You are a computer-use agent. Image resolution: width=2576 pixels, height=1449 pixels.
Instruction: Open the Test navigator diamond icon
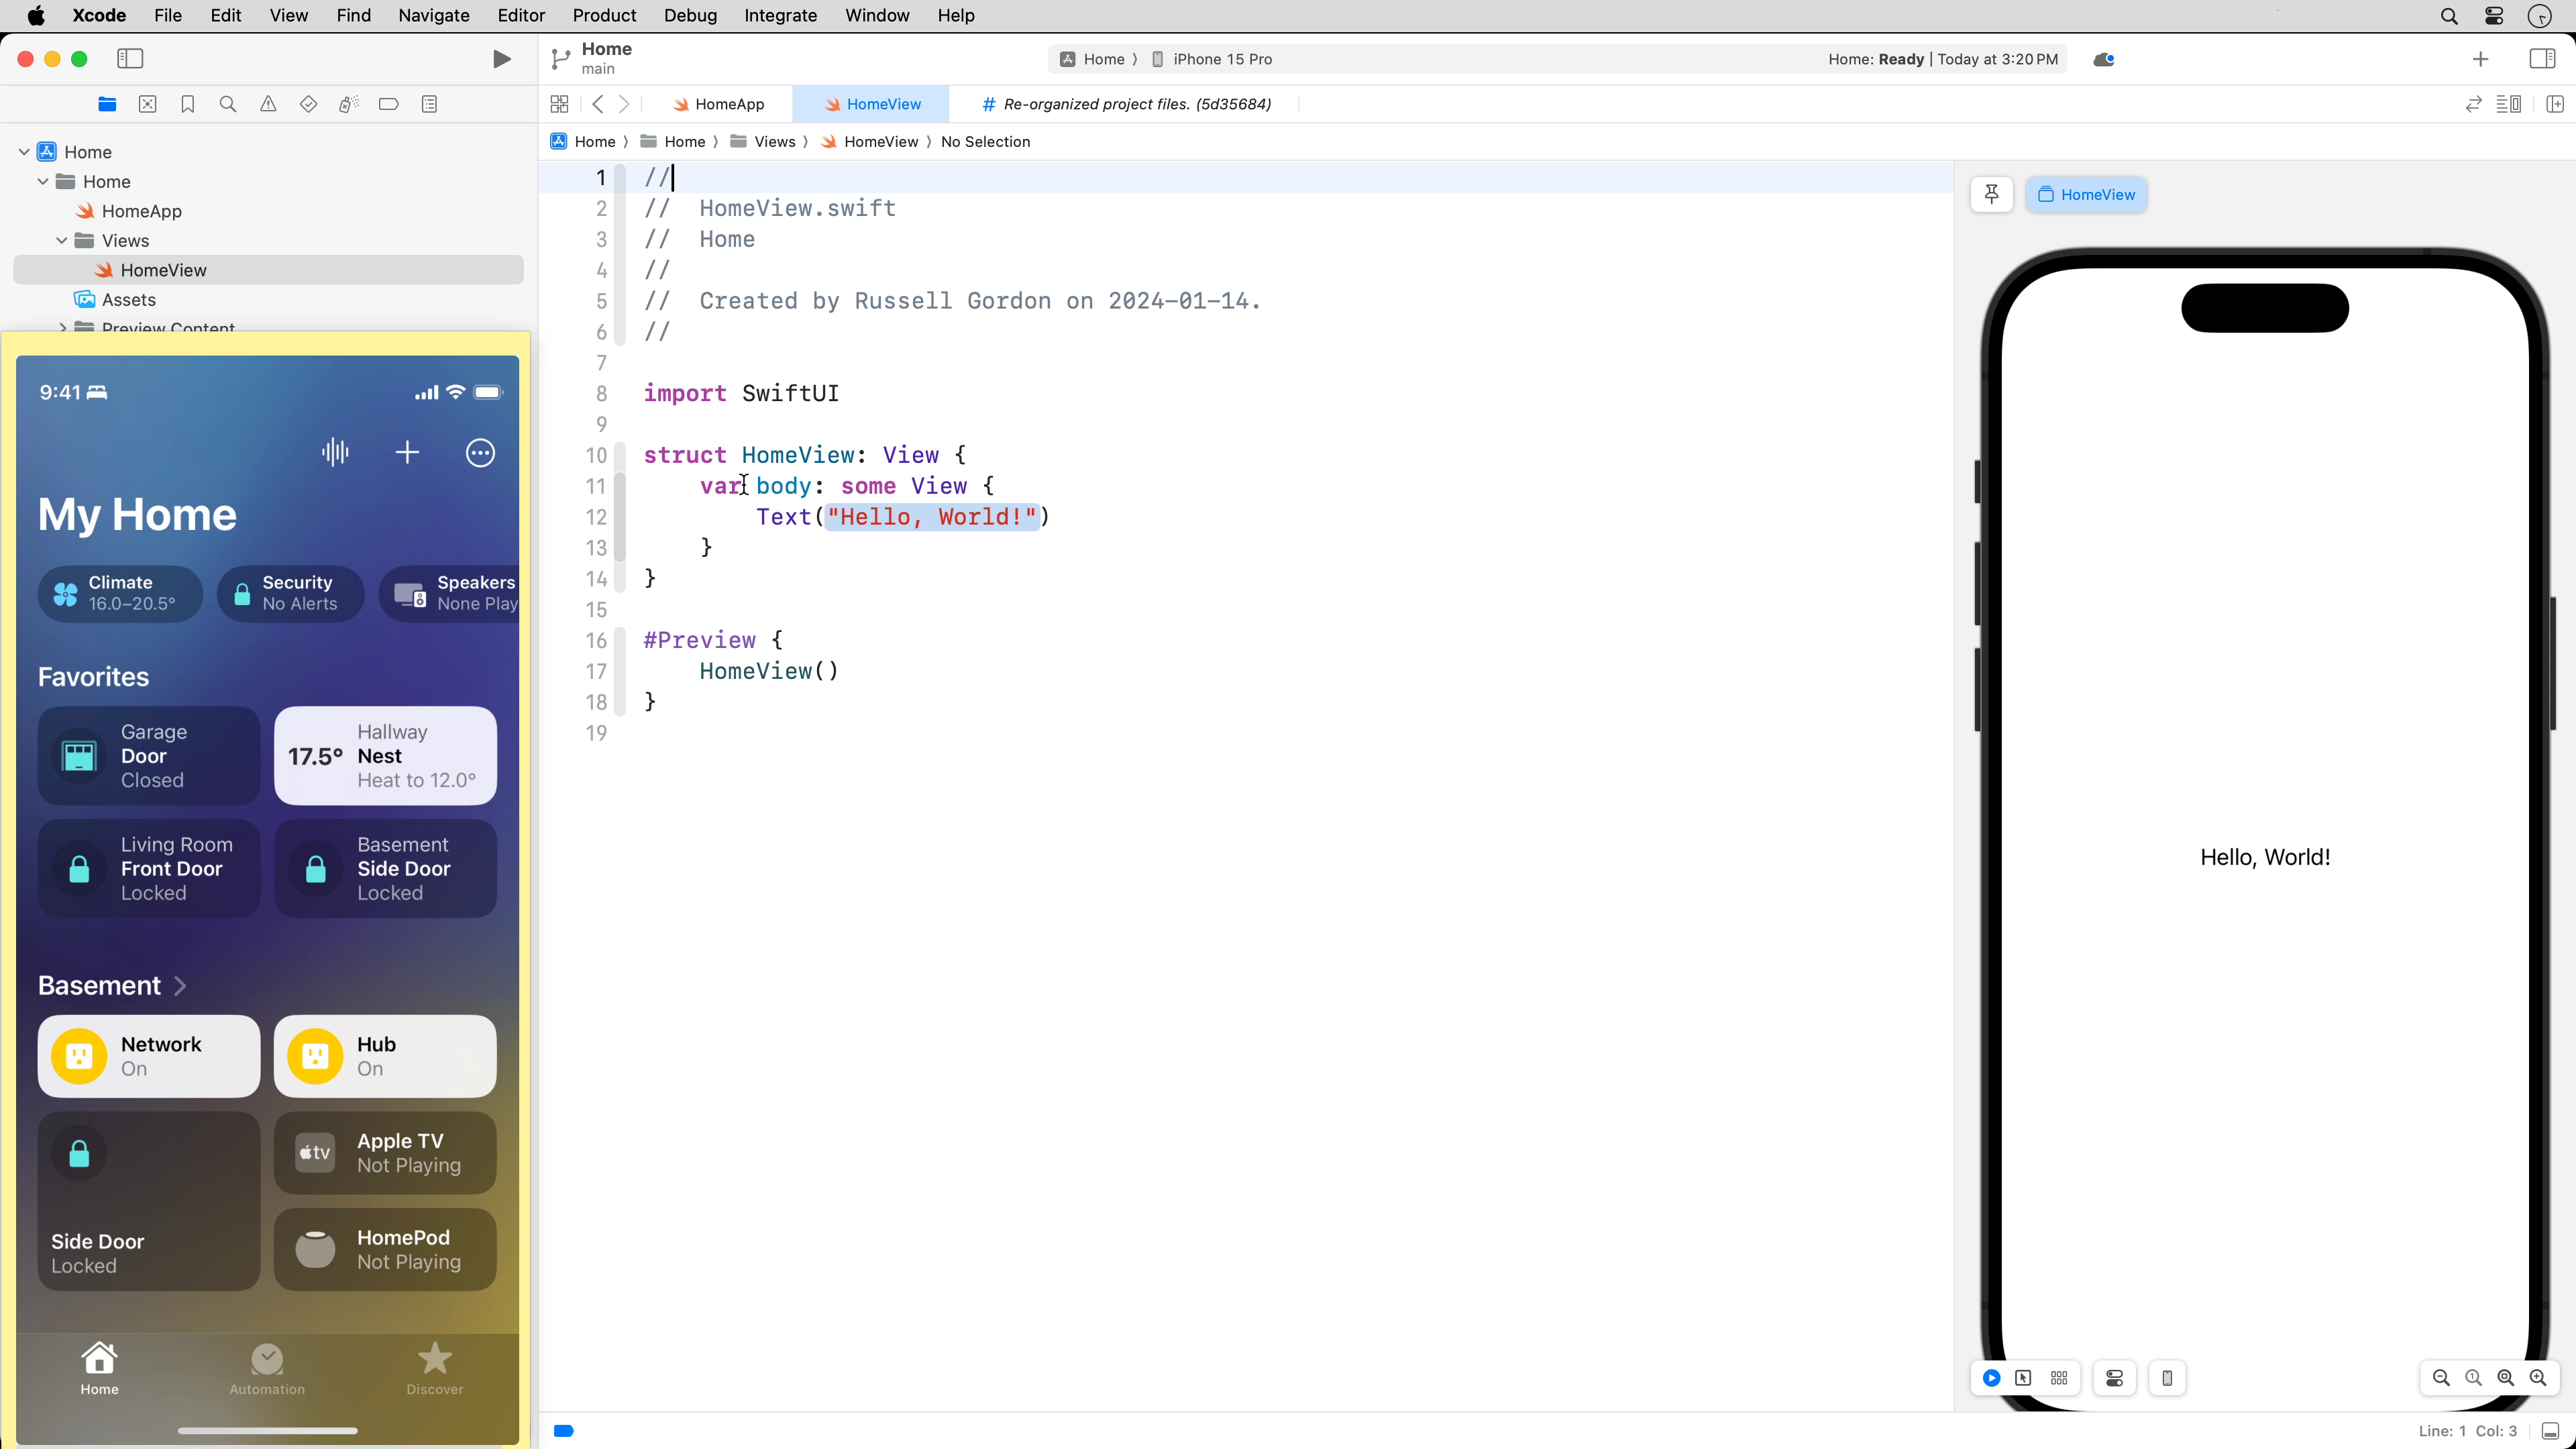click(x=308, y=104)
